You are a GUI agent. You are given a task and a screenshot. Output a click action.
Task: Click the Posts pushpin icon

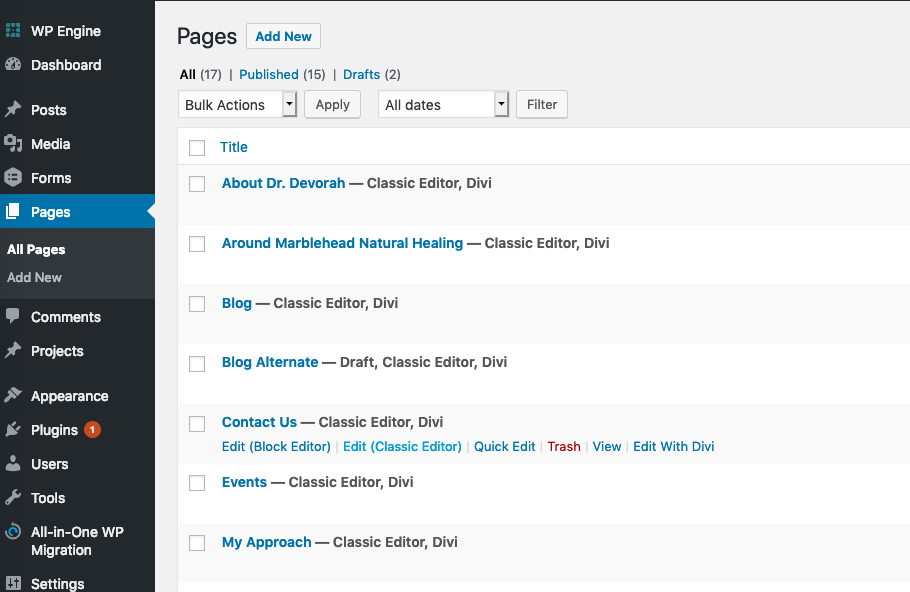click(x=13, y=109)
